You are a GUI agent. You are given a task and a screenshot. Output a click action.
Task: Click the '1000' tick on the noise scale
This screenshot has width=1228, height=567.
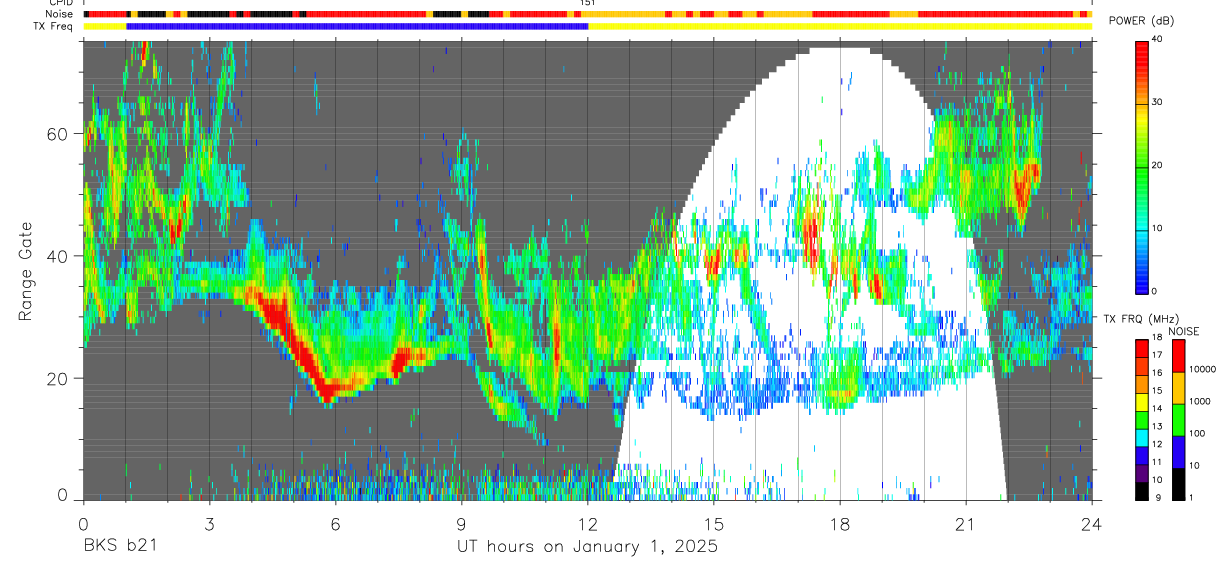pos(1199,402)
